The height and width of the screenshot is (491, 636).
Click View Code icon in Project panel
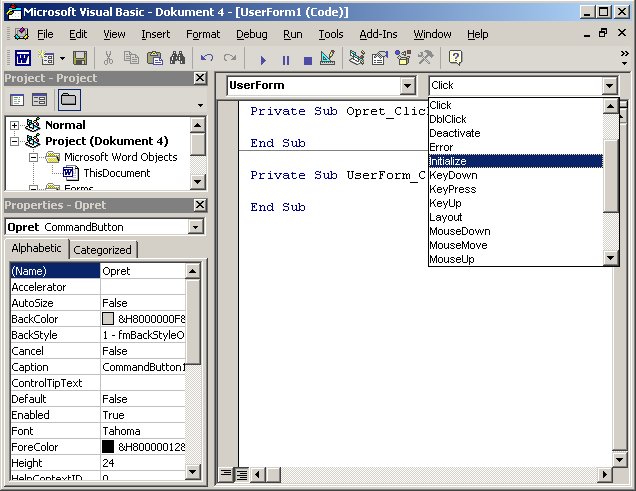pos(17,100)
